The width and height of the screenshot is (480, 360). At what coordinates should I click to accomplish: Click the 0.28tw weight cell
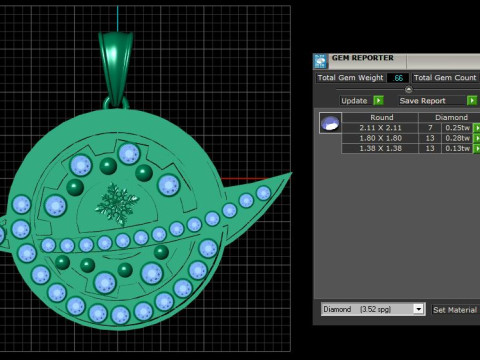[x=457, y=138]
